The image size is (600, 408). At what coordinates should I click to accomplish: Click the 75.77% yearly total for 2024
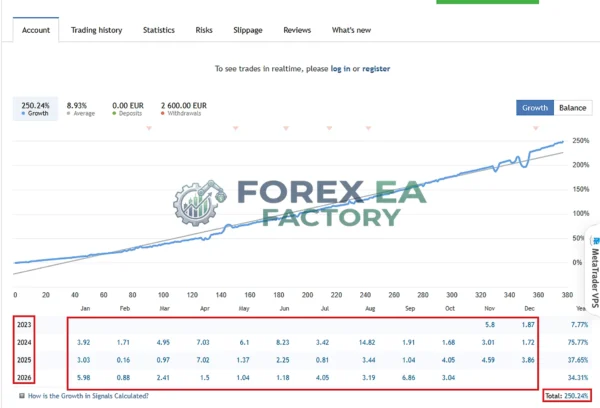click(578, 342)
